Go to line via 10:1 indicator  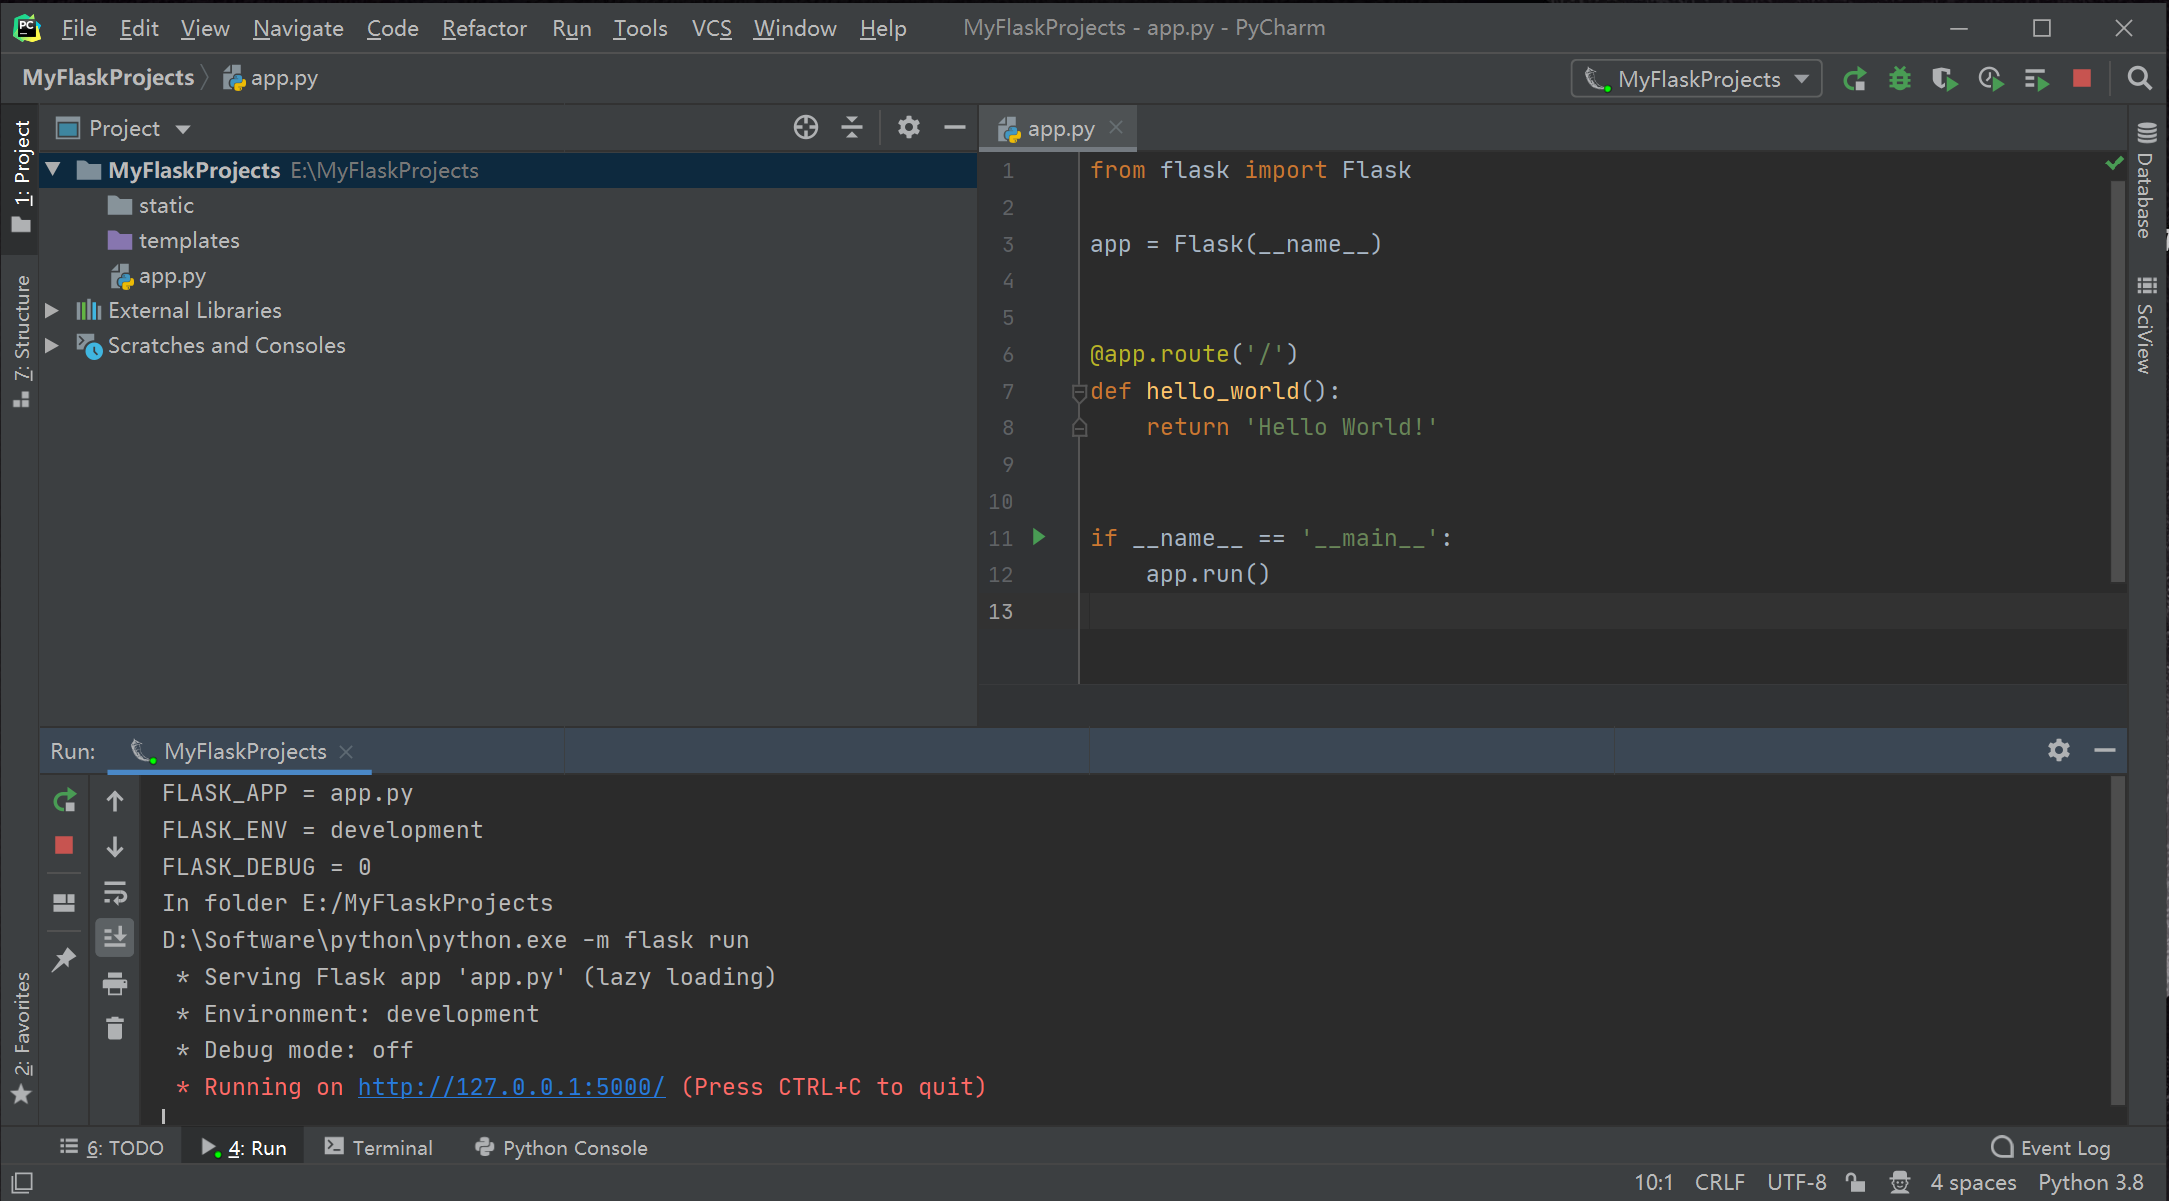[x=1653, y=1183]
